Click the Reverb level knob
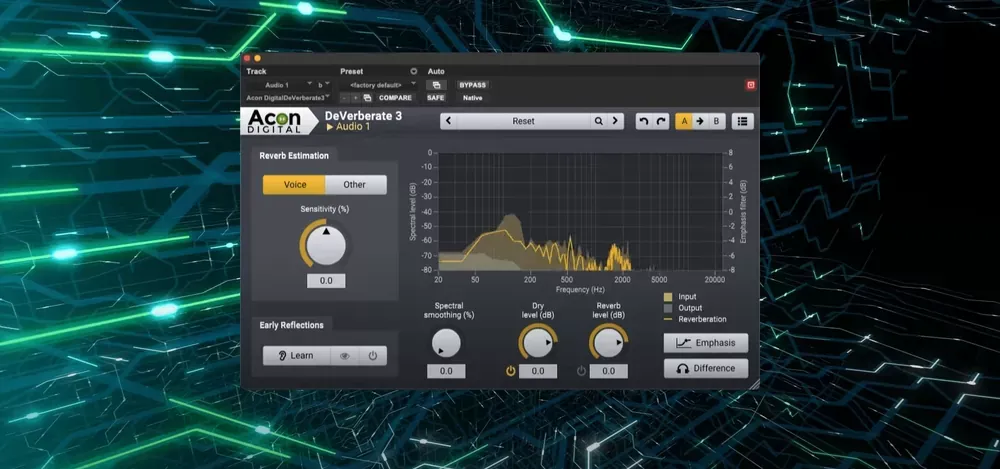 pos(608,343)
